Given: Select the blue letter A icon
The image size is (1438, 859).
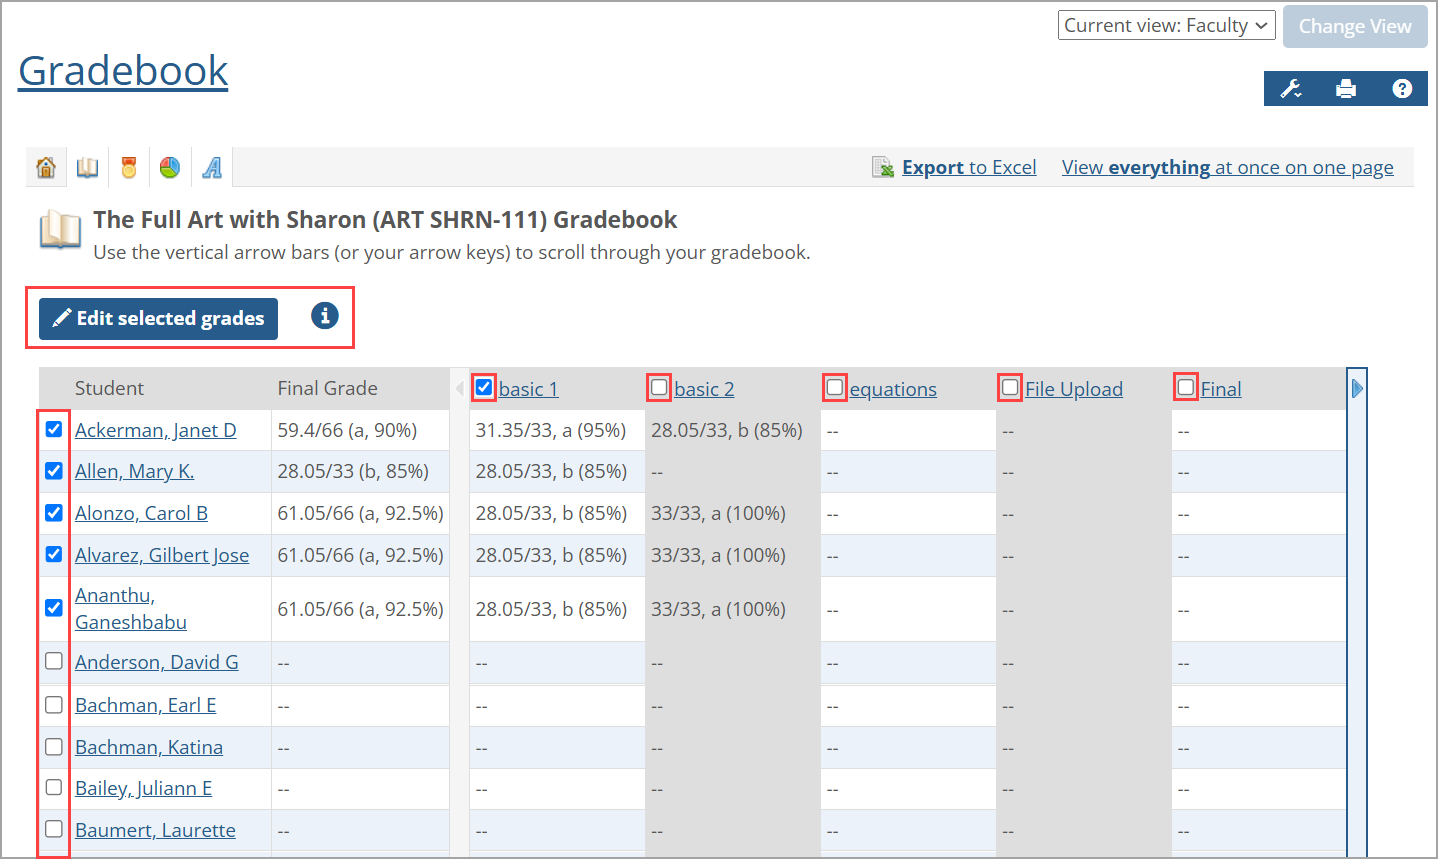Looking at the screenshot, I should point(210,166).
